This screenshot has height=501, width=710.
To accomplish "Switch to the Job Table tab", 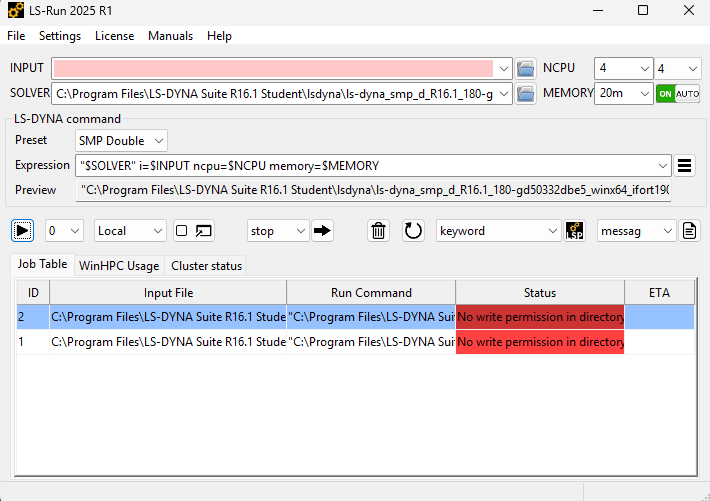I will tap(42, 264).
